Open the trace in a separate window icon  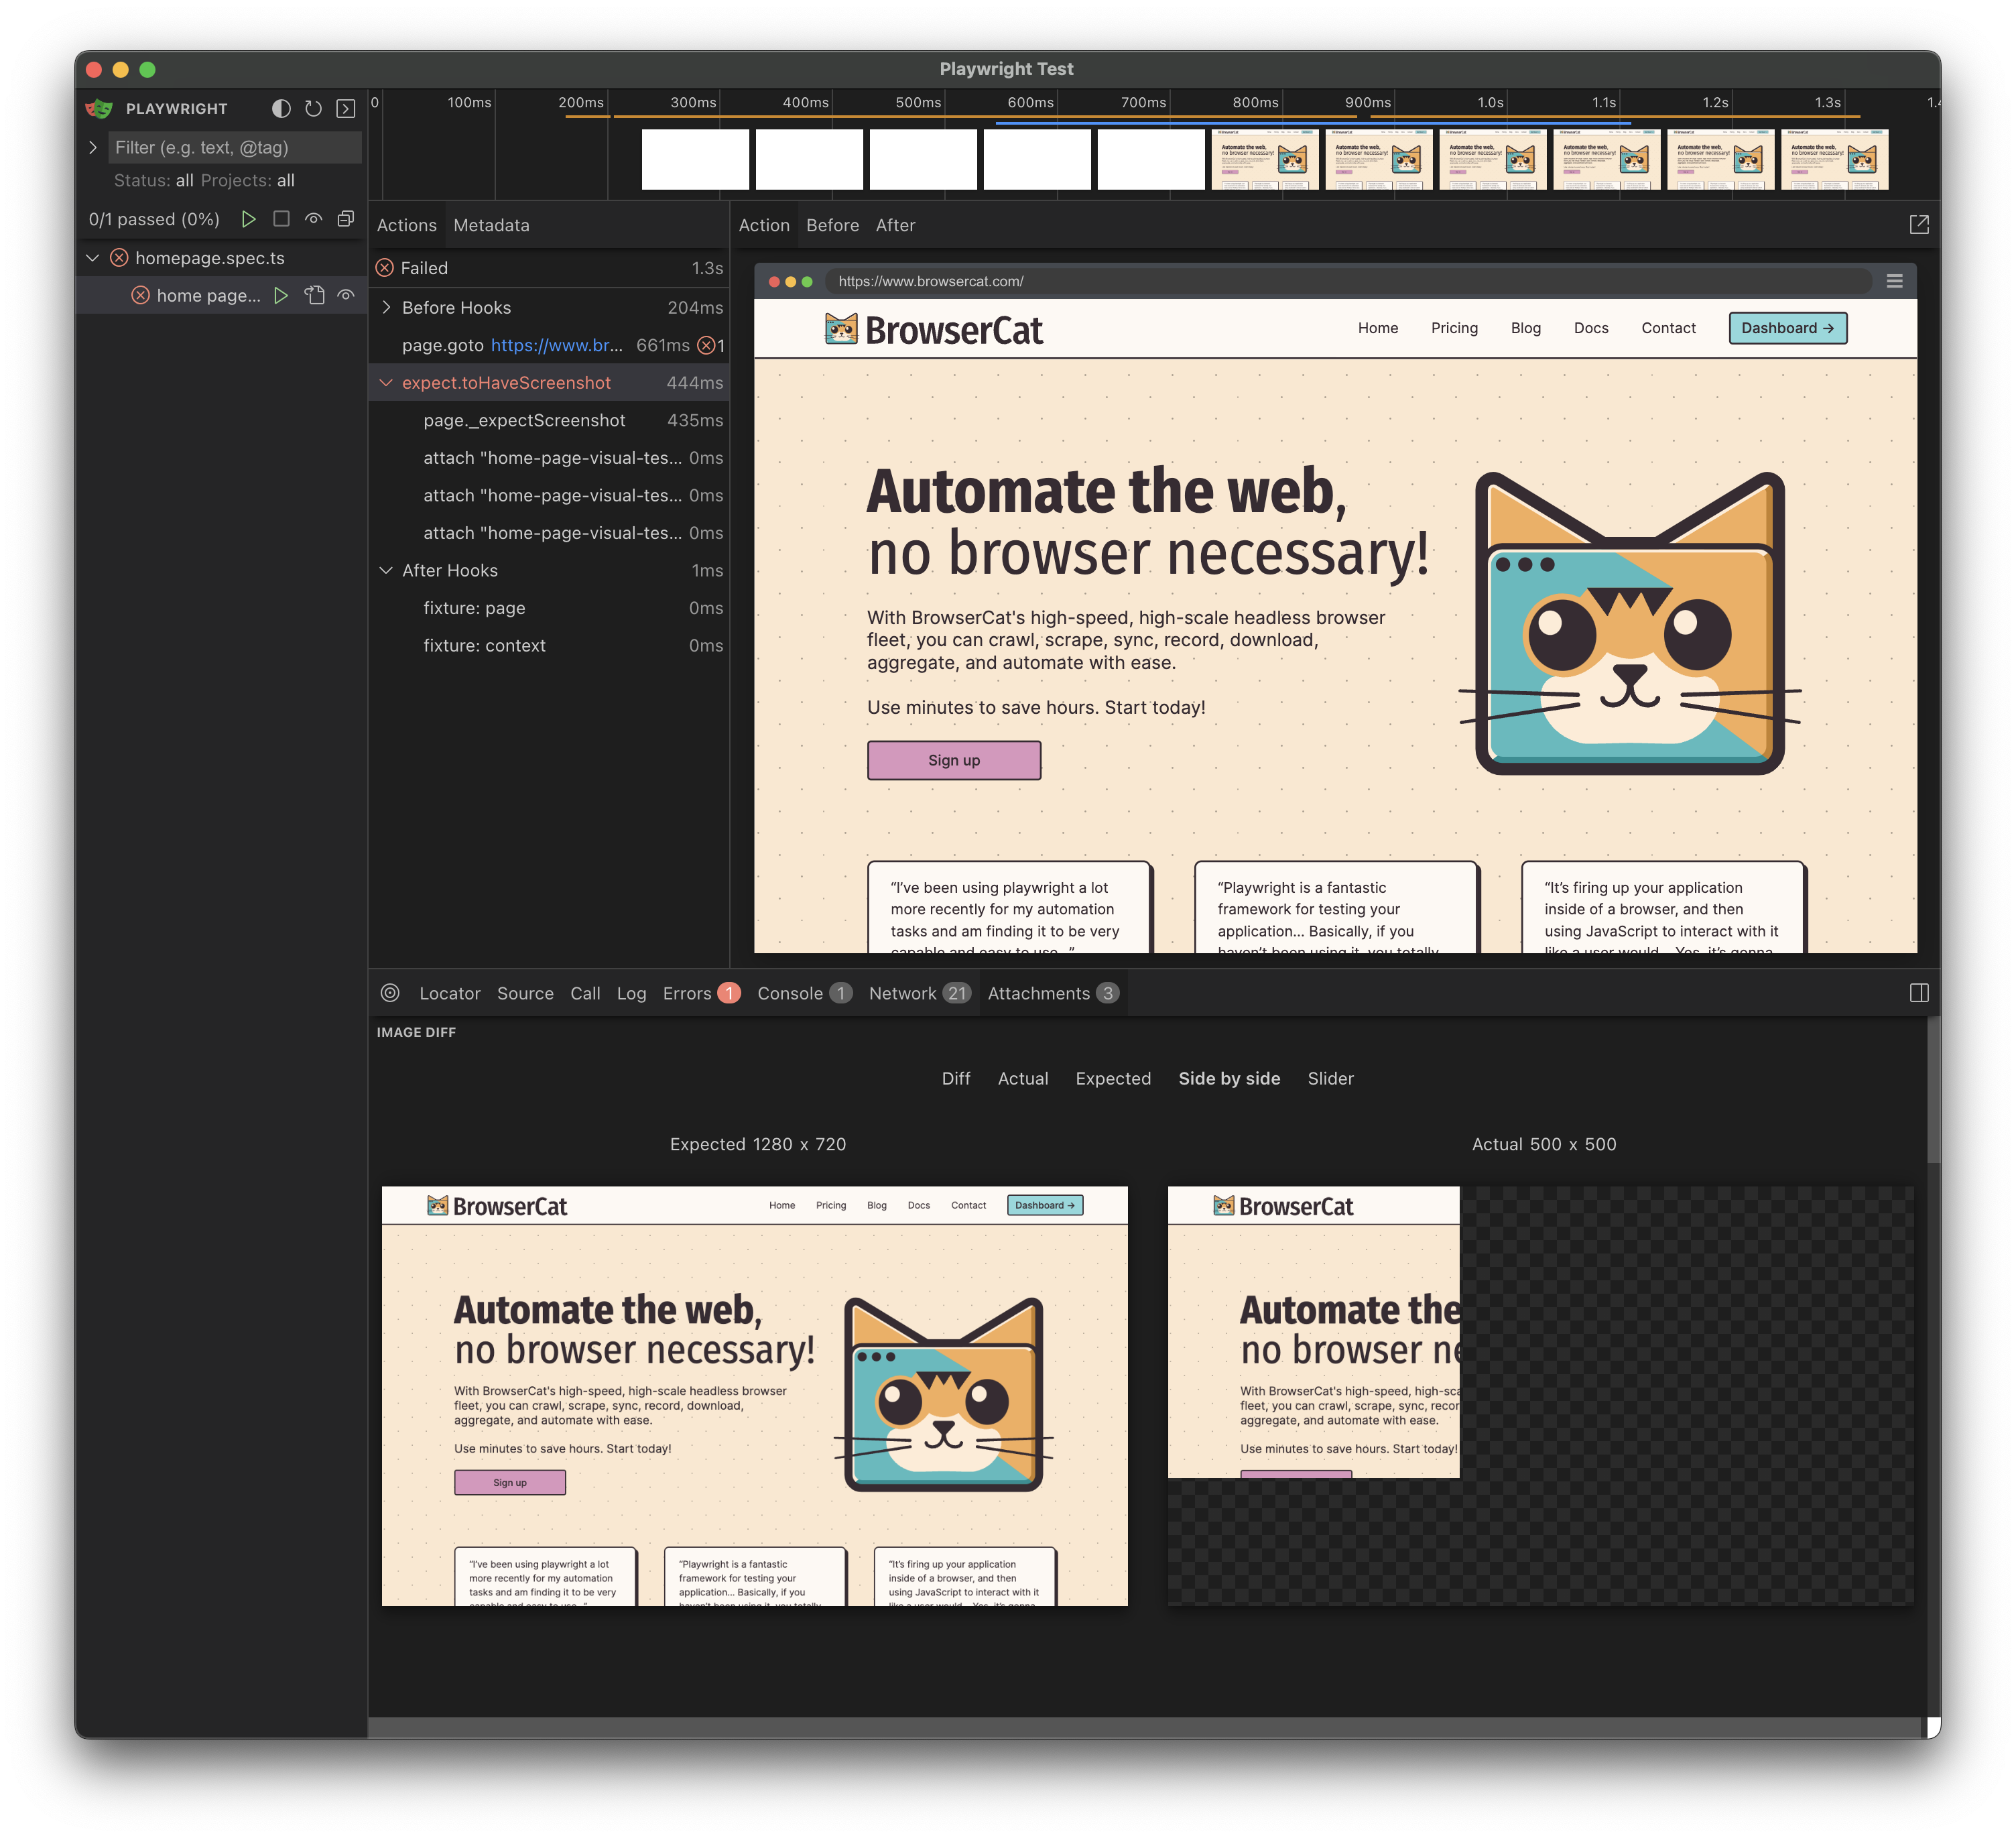pos(1920,224)
